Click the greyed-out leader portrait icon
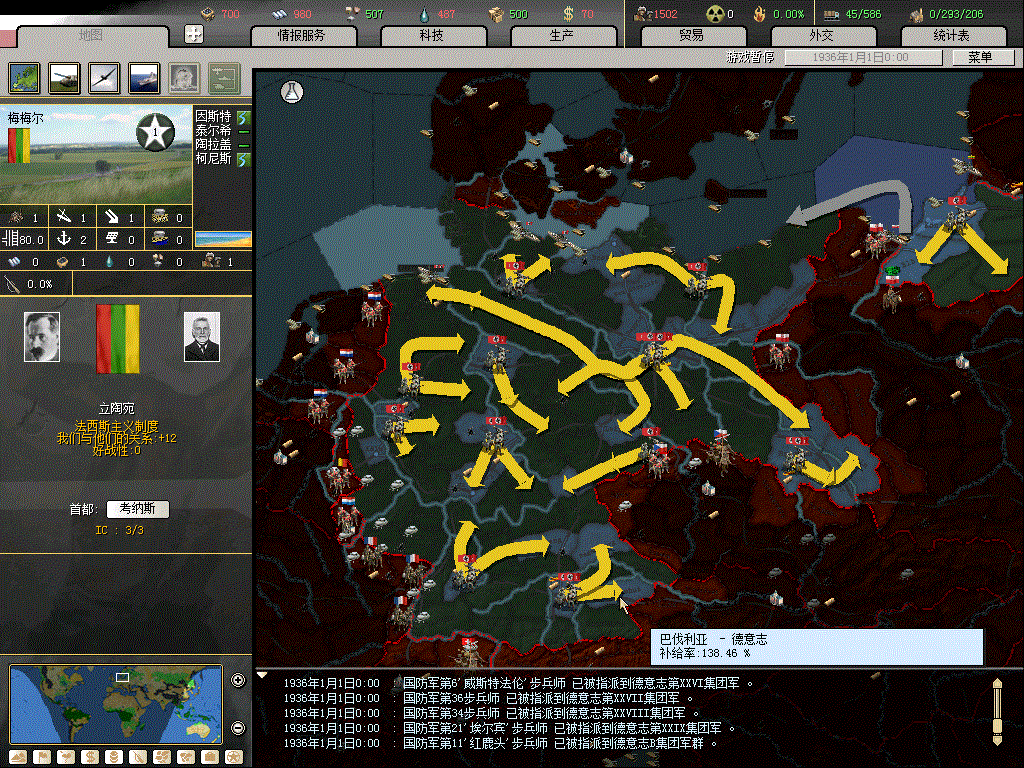This screenshot has height=768, width=1024. [x=184, y=78]
